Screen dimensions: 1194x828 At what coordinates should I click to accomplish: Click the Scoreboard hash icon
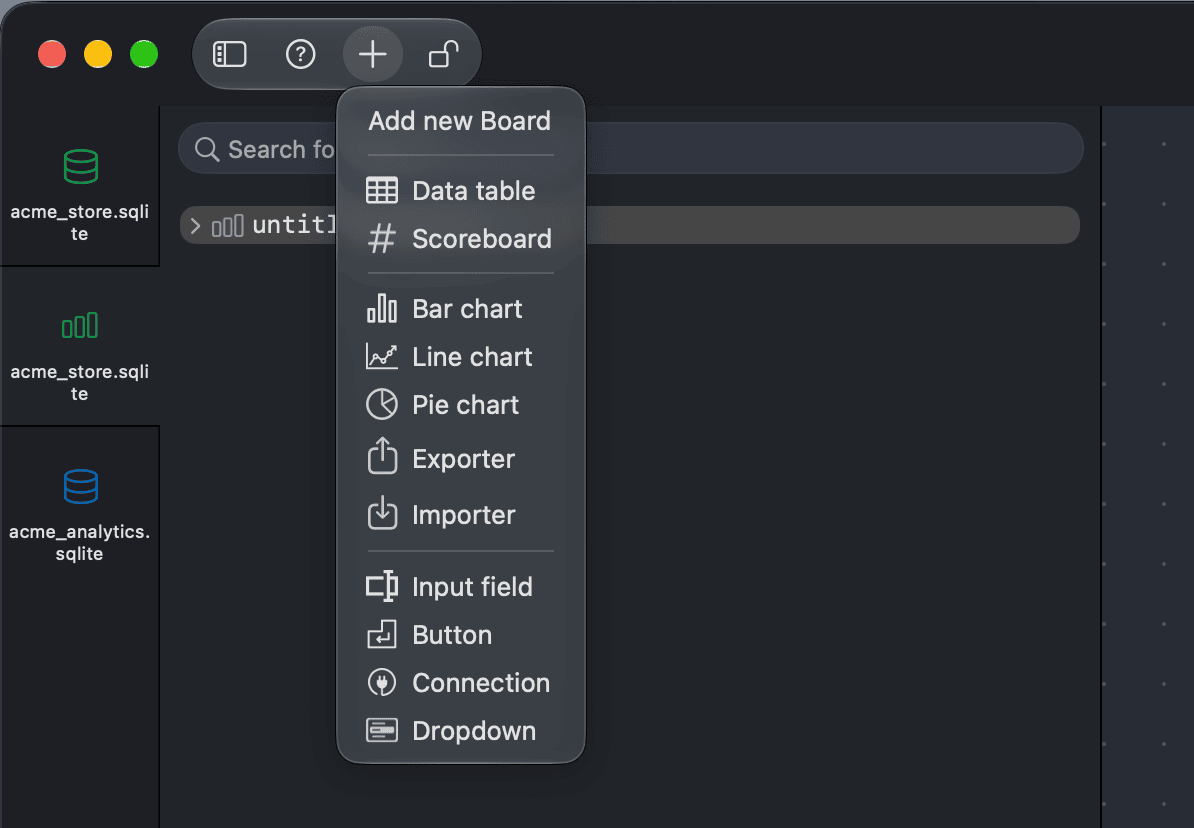382,238
